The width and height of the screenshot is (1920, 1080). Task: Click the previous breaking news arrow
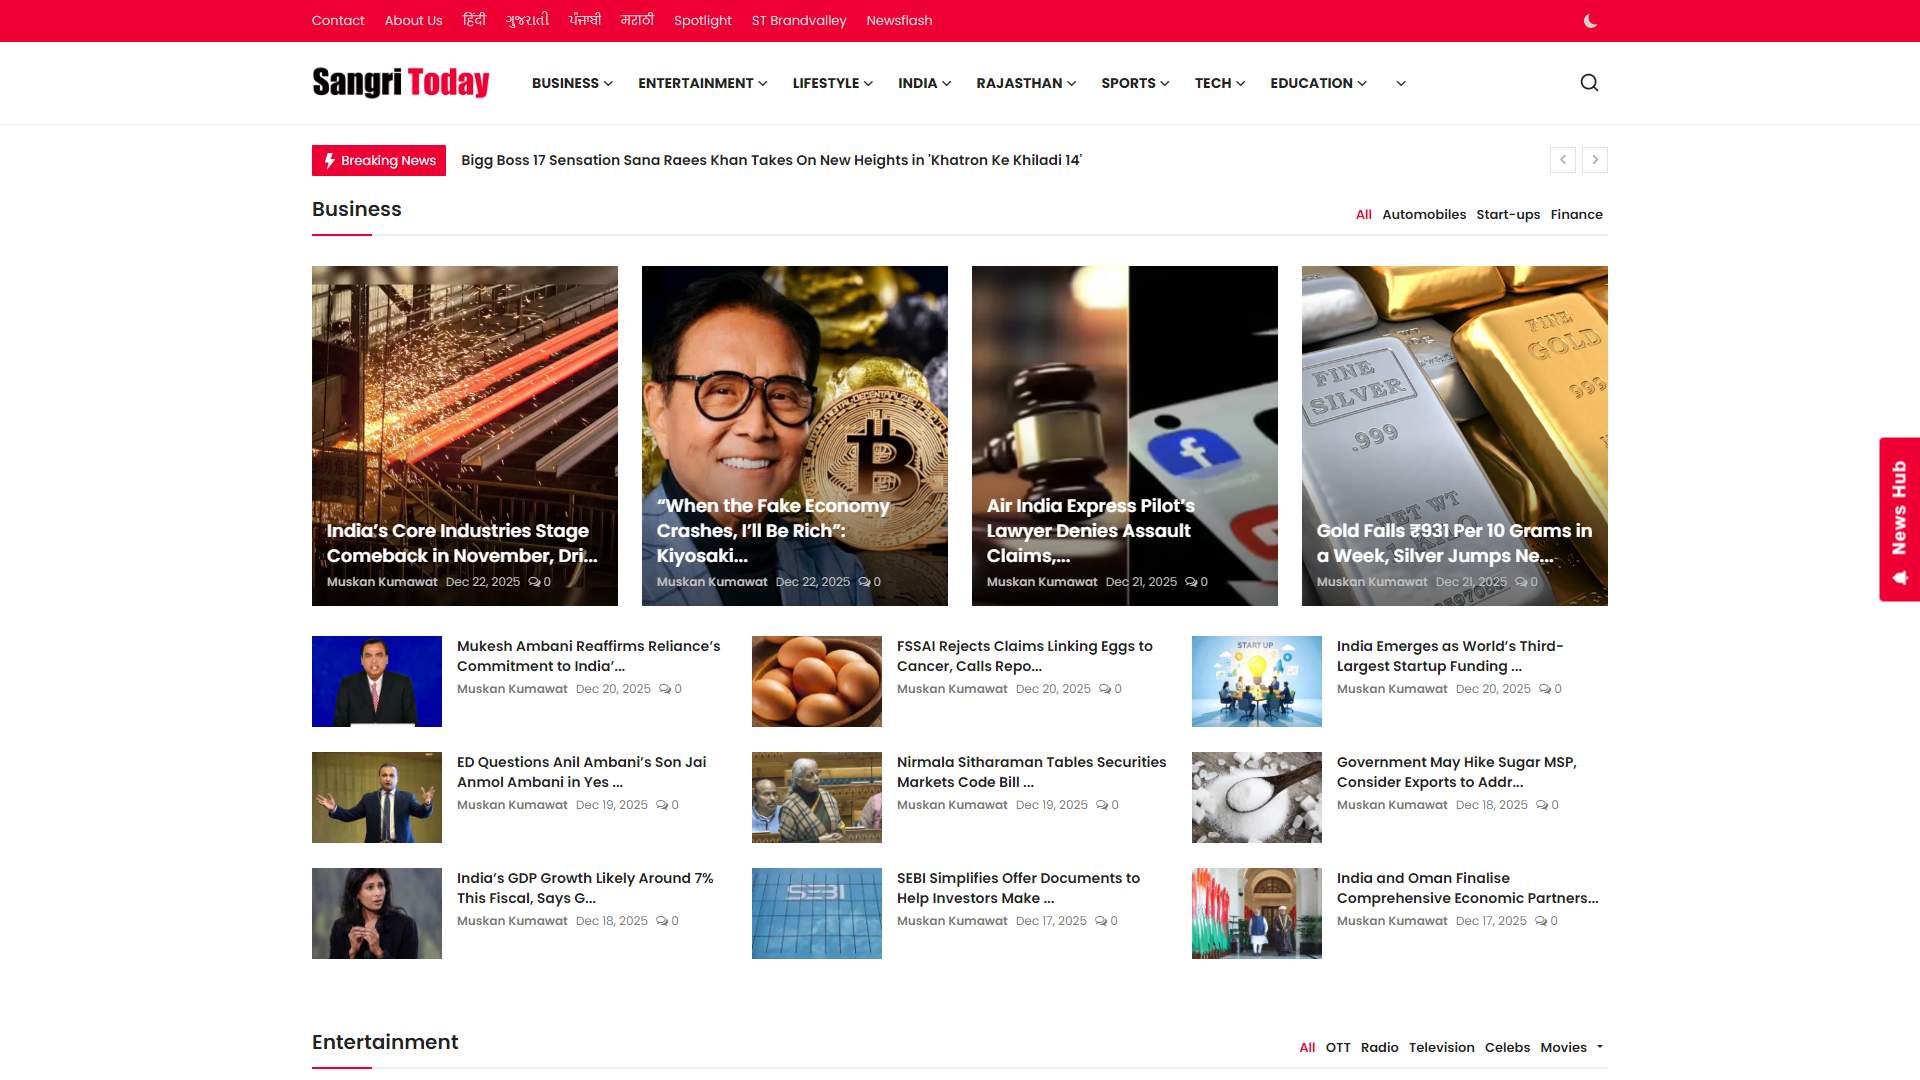pyautogui.click(x=1563, y=160)
